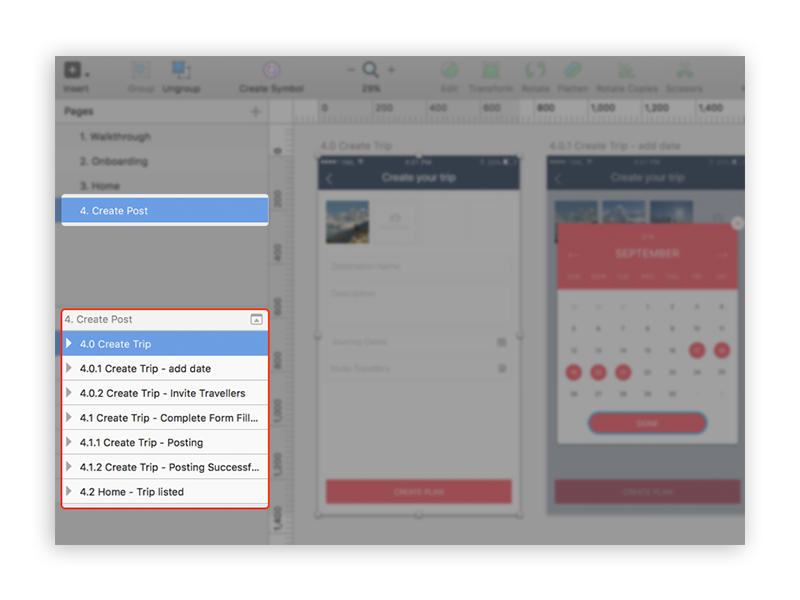Add a new page with the plus button
800x600 pixels.
tap(256, 111)
